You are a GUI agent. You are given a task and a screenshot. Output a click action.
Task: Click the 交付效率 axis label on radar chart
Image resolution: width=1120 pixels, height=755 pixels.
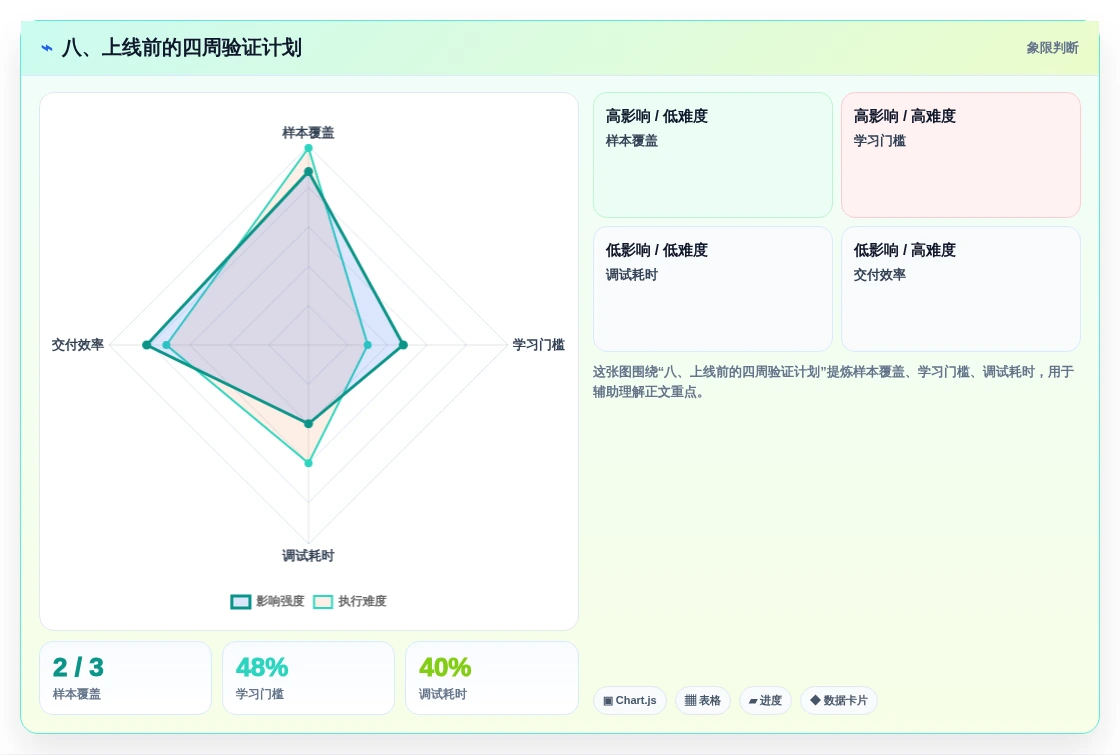78,345
